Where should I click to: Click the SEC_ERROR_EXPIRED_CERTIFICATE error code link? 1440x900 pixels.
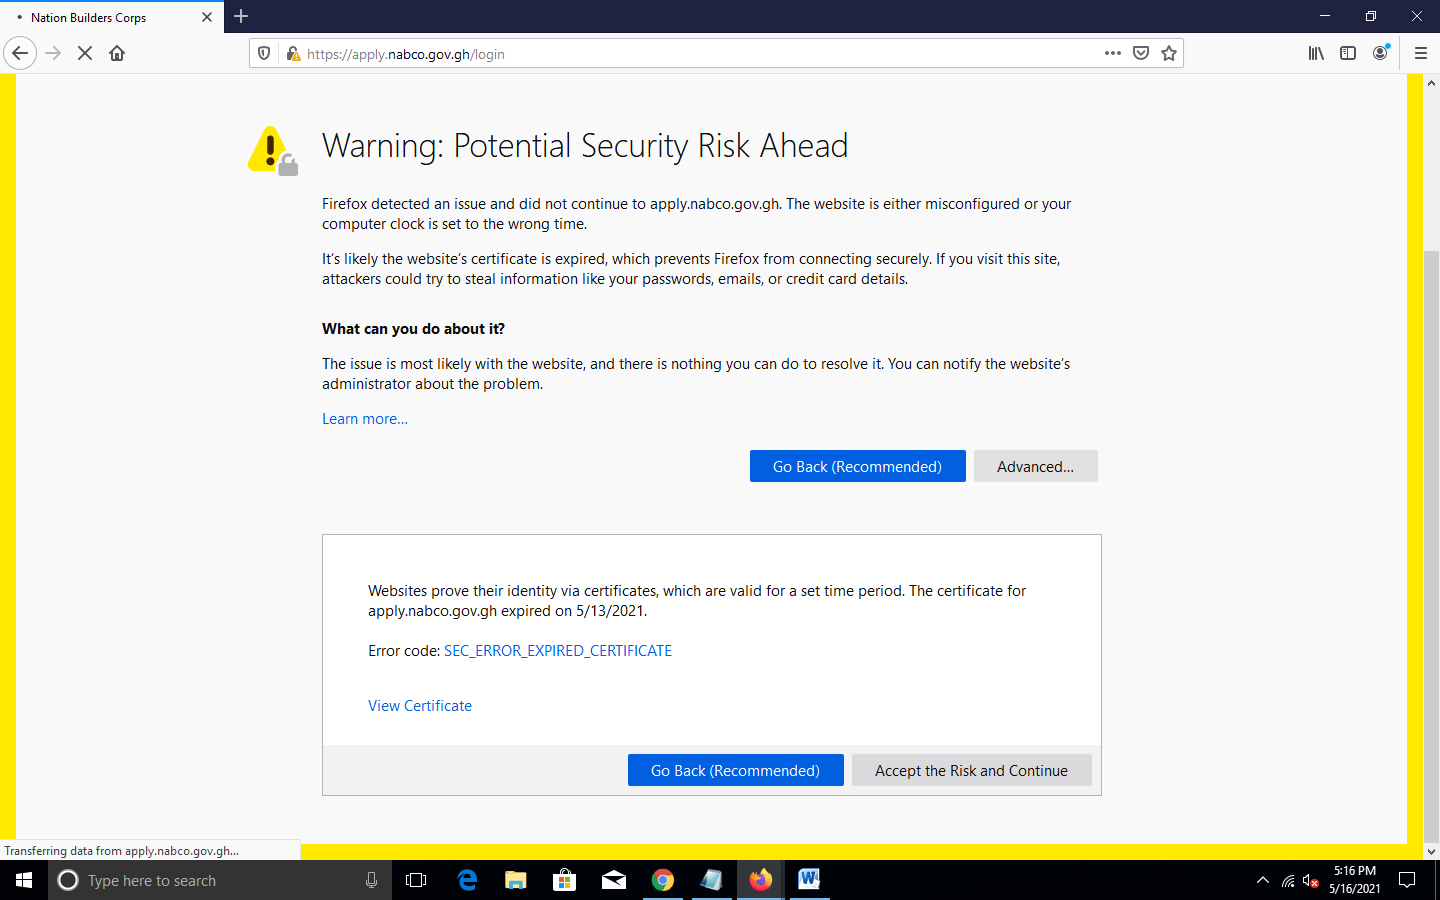click(558, 651)
